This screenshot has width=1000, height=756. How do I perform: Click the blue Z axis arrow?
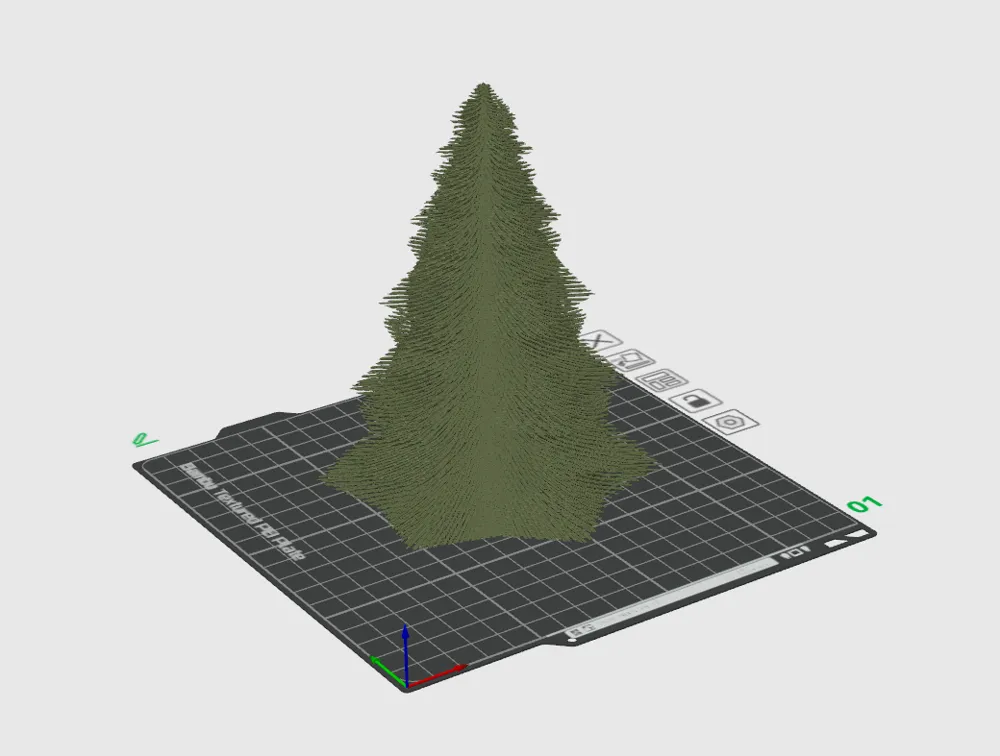(x=405, y=652)
